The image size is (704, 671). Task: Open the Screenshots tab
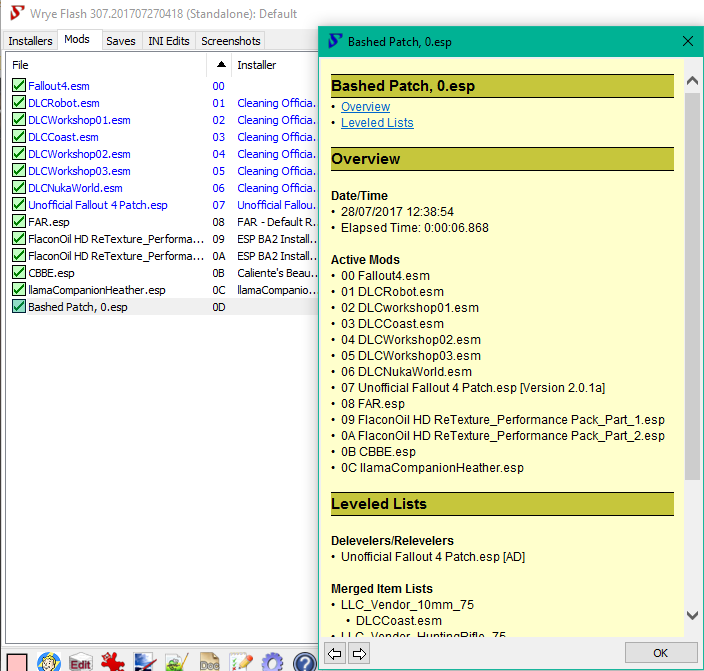click(230, 41)
